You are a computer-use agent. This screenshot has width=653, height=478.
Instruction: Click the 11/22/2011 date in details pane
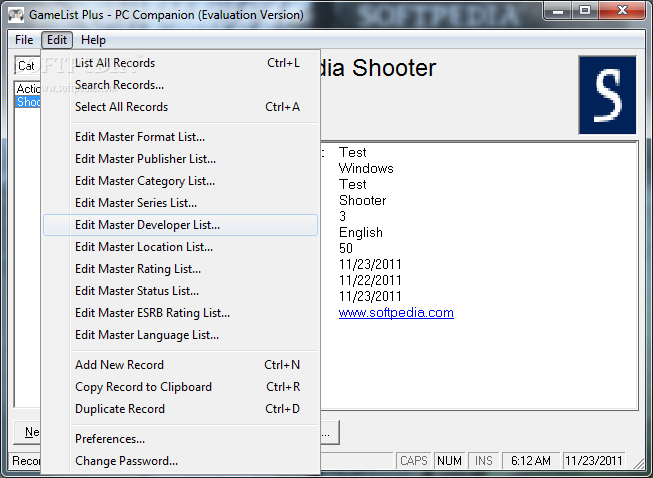(370, 281)
